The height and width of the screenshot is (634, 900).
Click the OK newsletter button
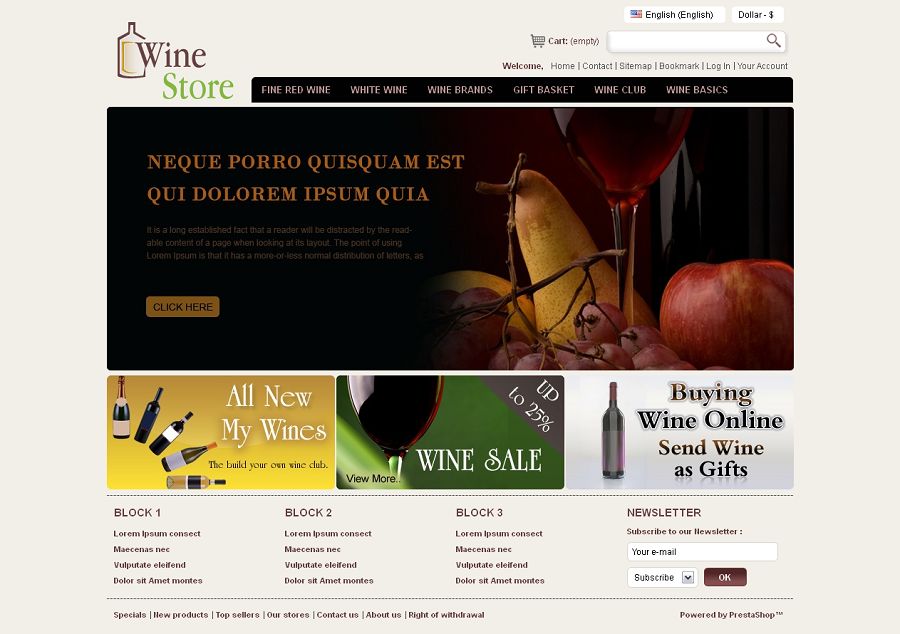(725, 577)
